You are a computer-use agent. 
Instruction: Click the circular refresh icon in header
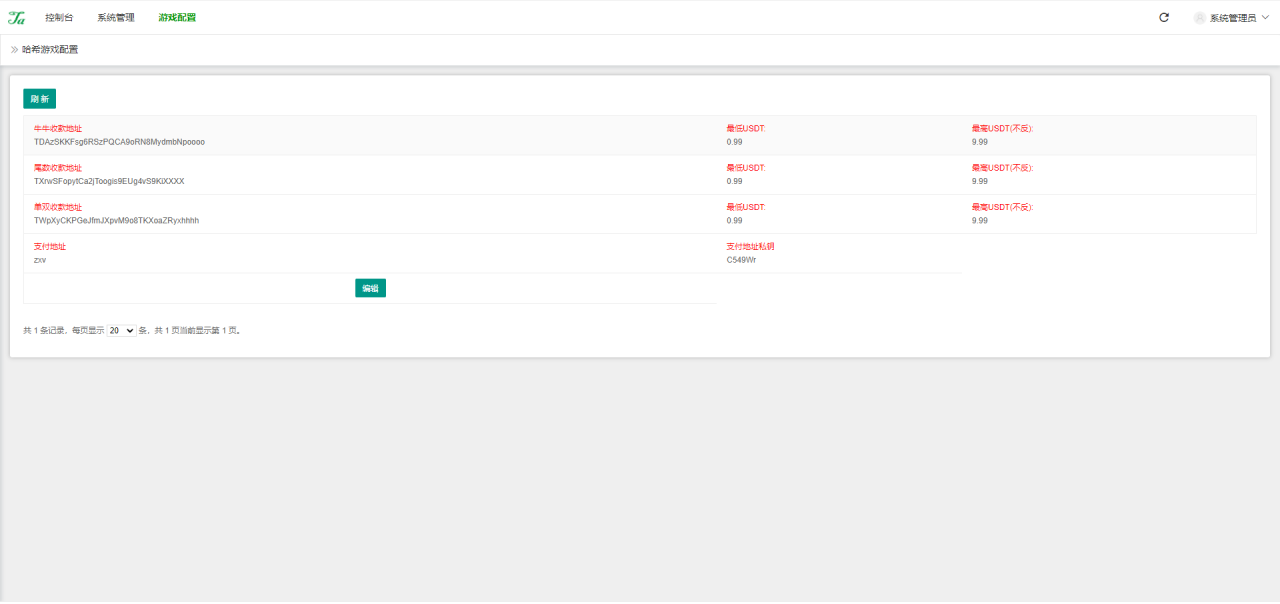click(1164, 18)
